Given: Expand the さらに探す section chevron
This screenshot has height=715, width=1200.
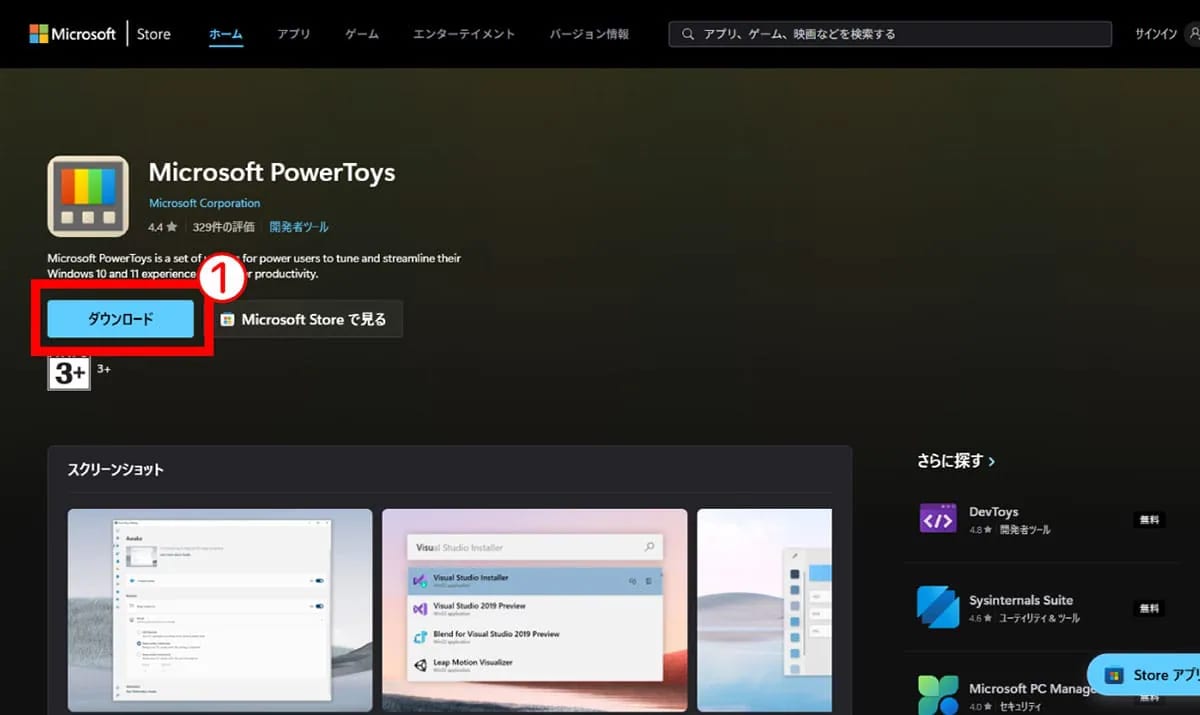Looking at the screenshot, I should coord(991,462).
